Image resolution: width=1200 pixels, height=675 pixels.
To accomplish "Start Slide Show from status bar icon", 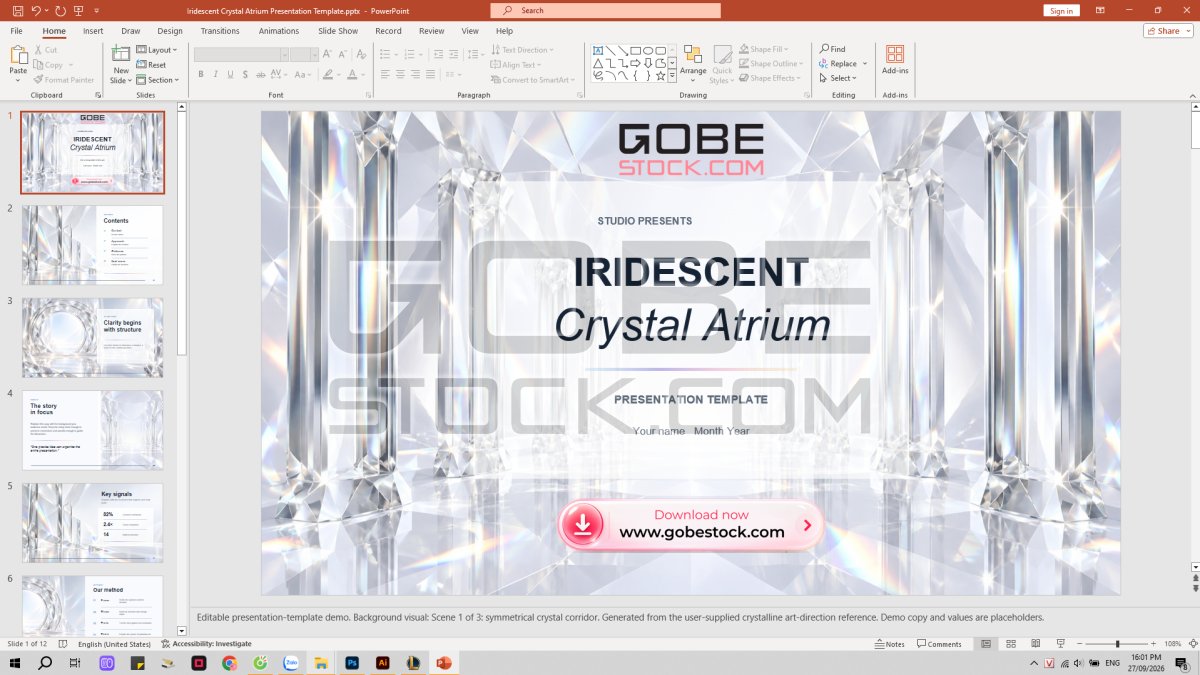I will click(1060, 644).
